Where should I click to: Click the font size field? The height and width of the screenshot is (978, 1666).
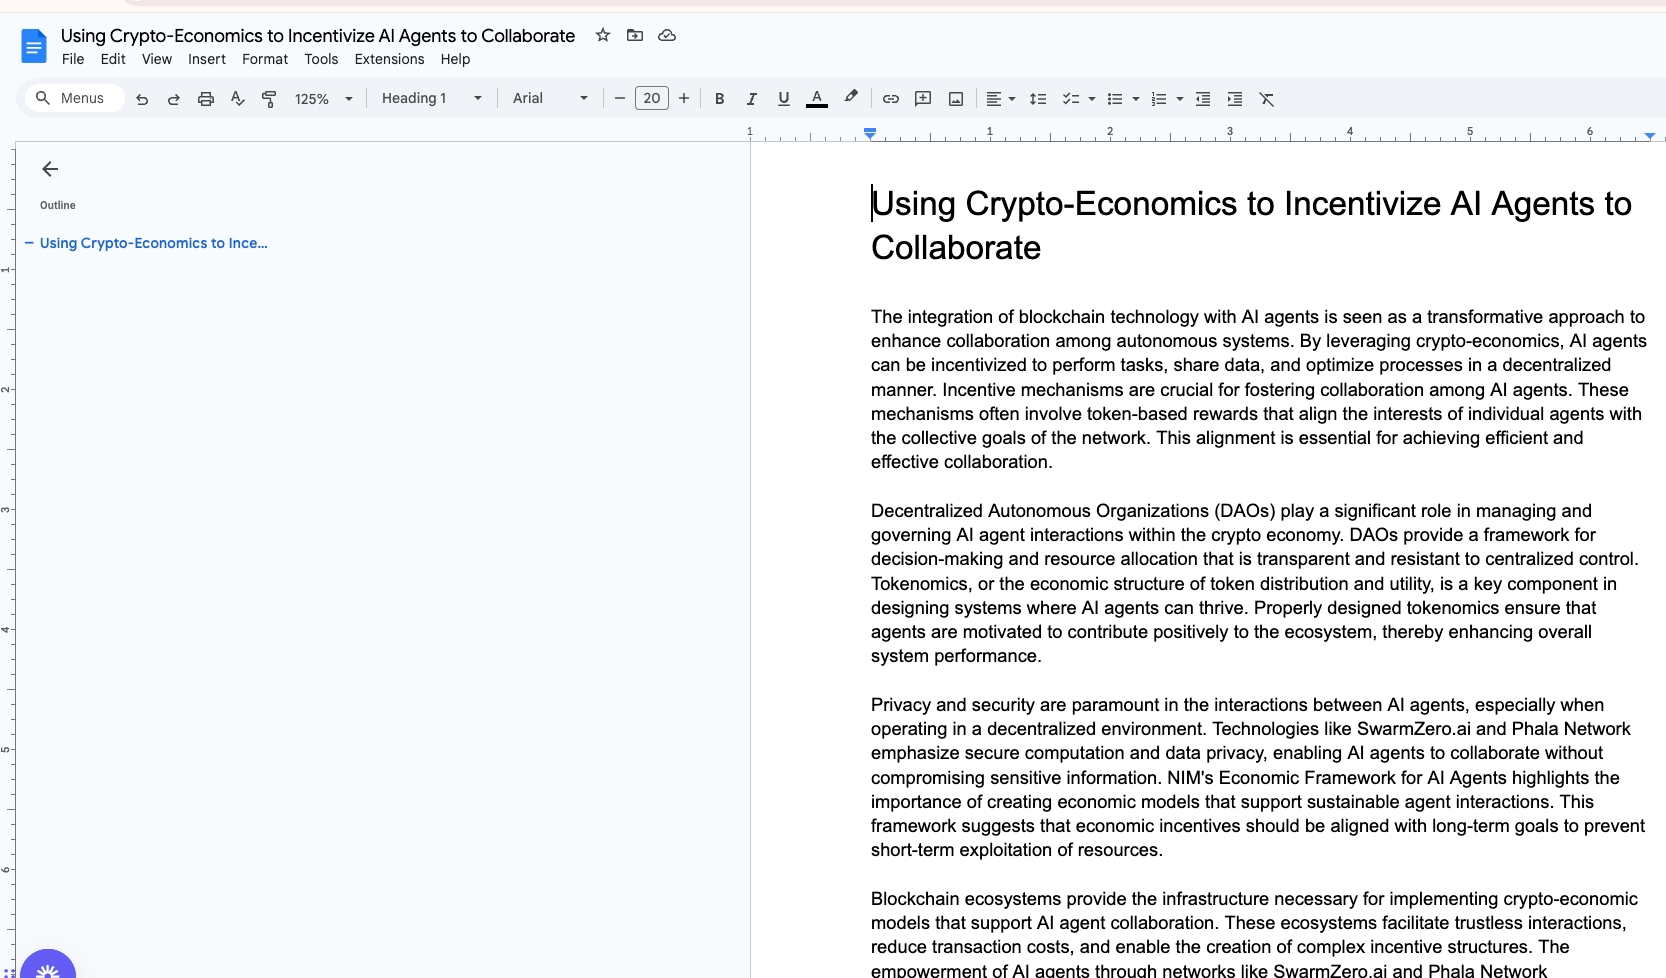tap(652, 98)
